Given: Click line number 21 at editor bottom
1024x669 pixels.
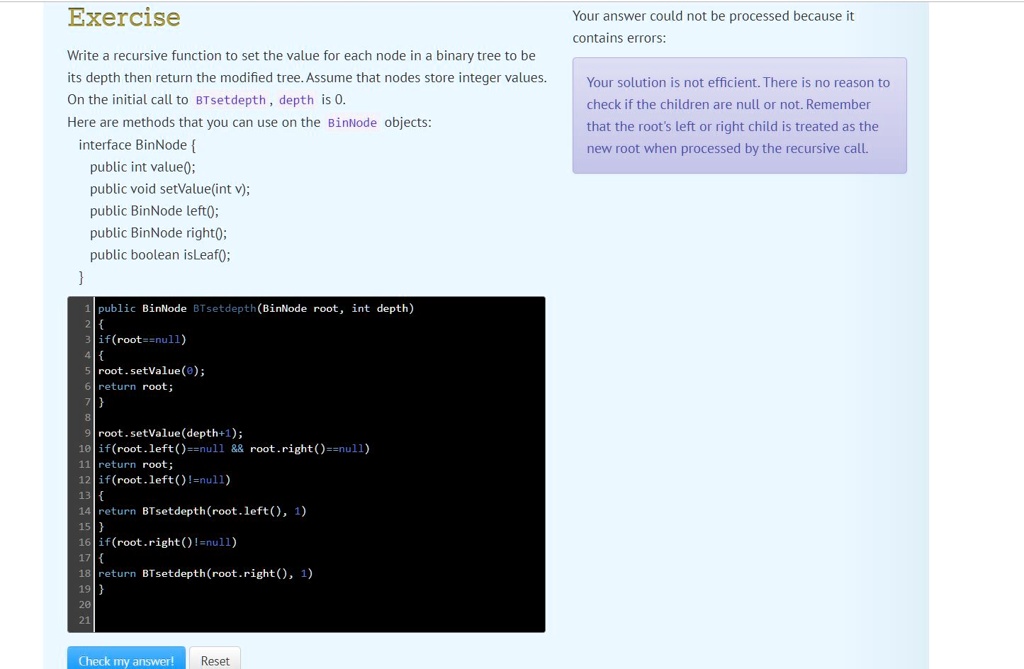Looking at the screenshot, I should [84, 620].
